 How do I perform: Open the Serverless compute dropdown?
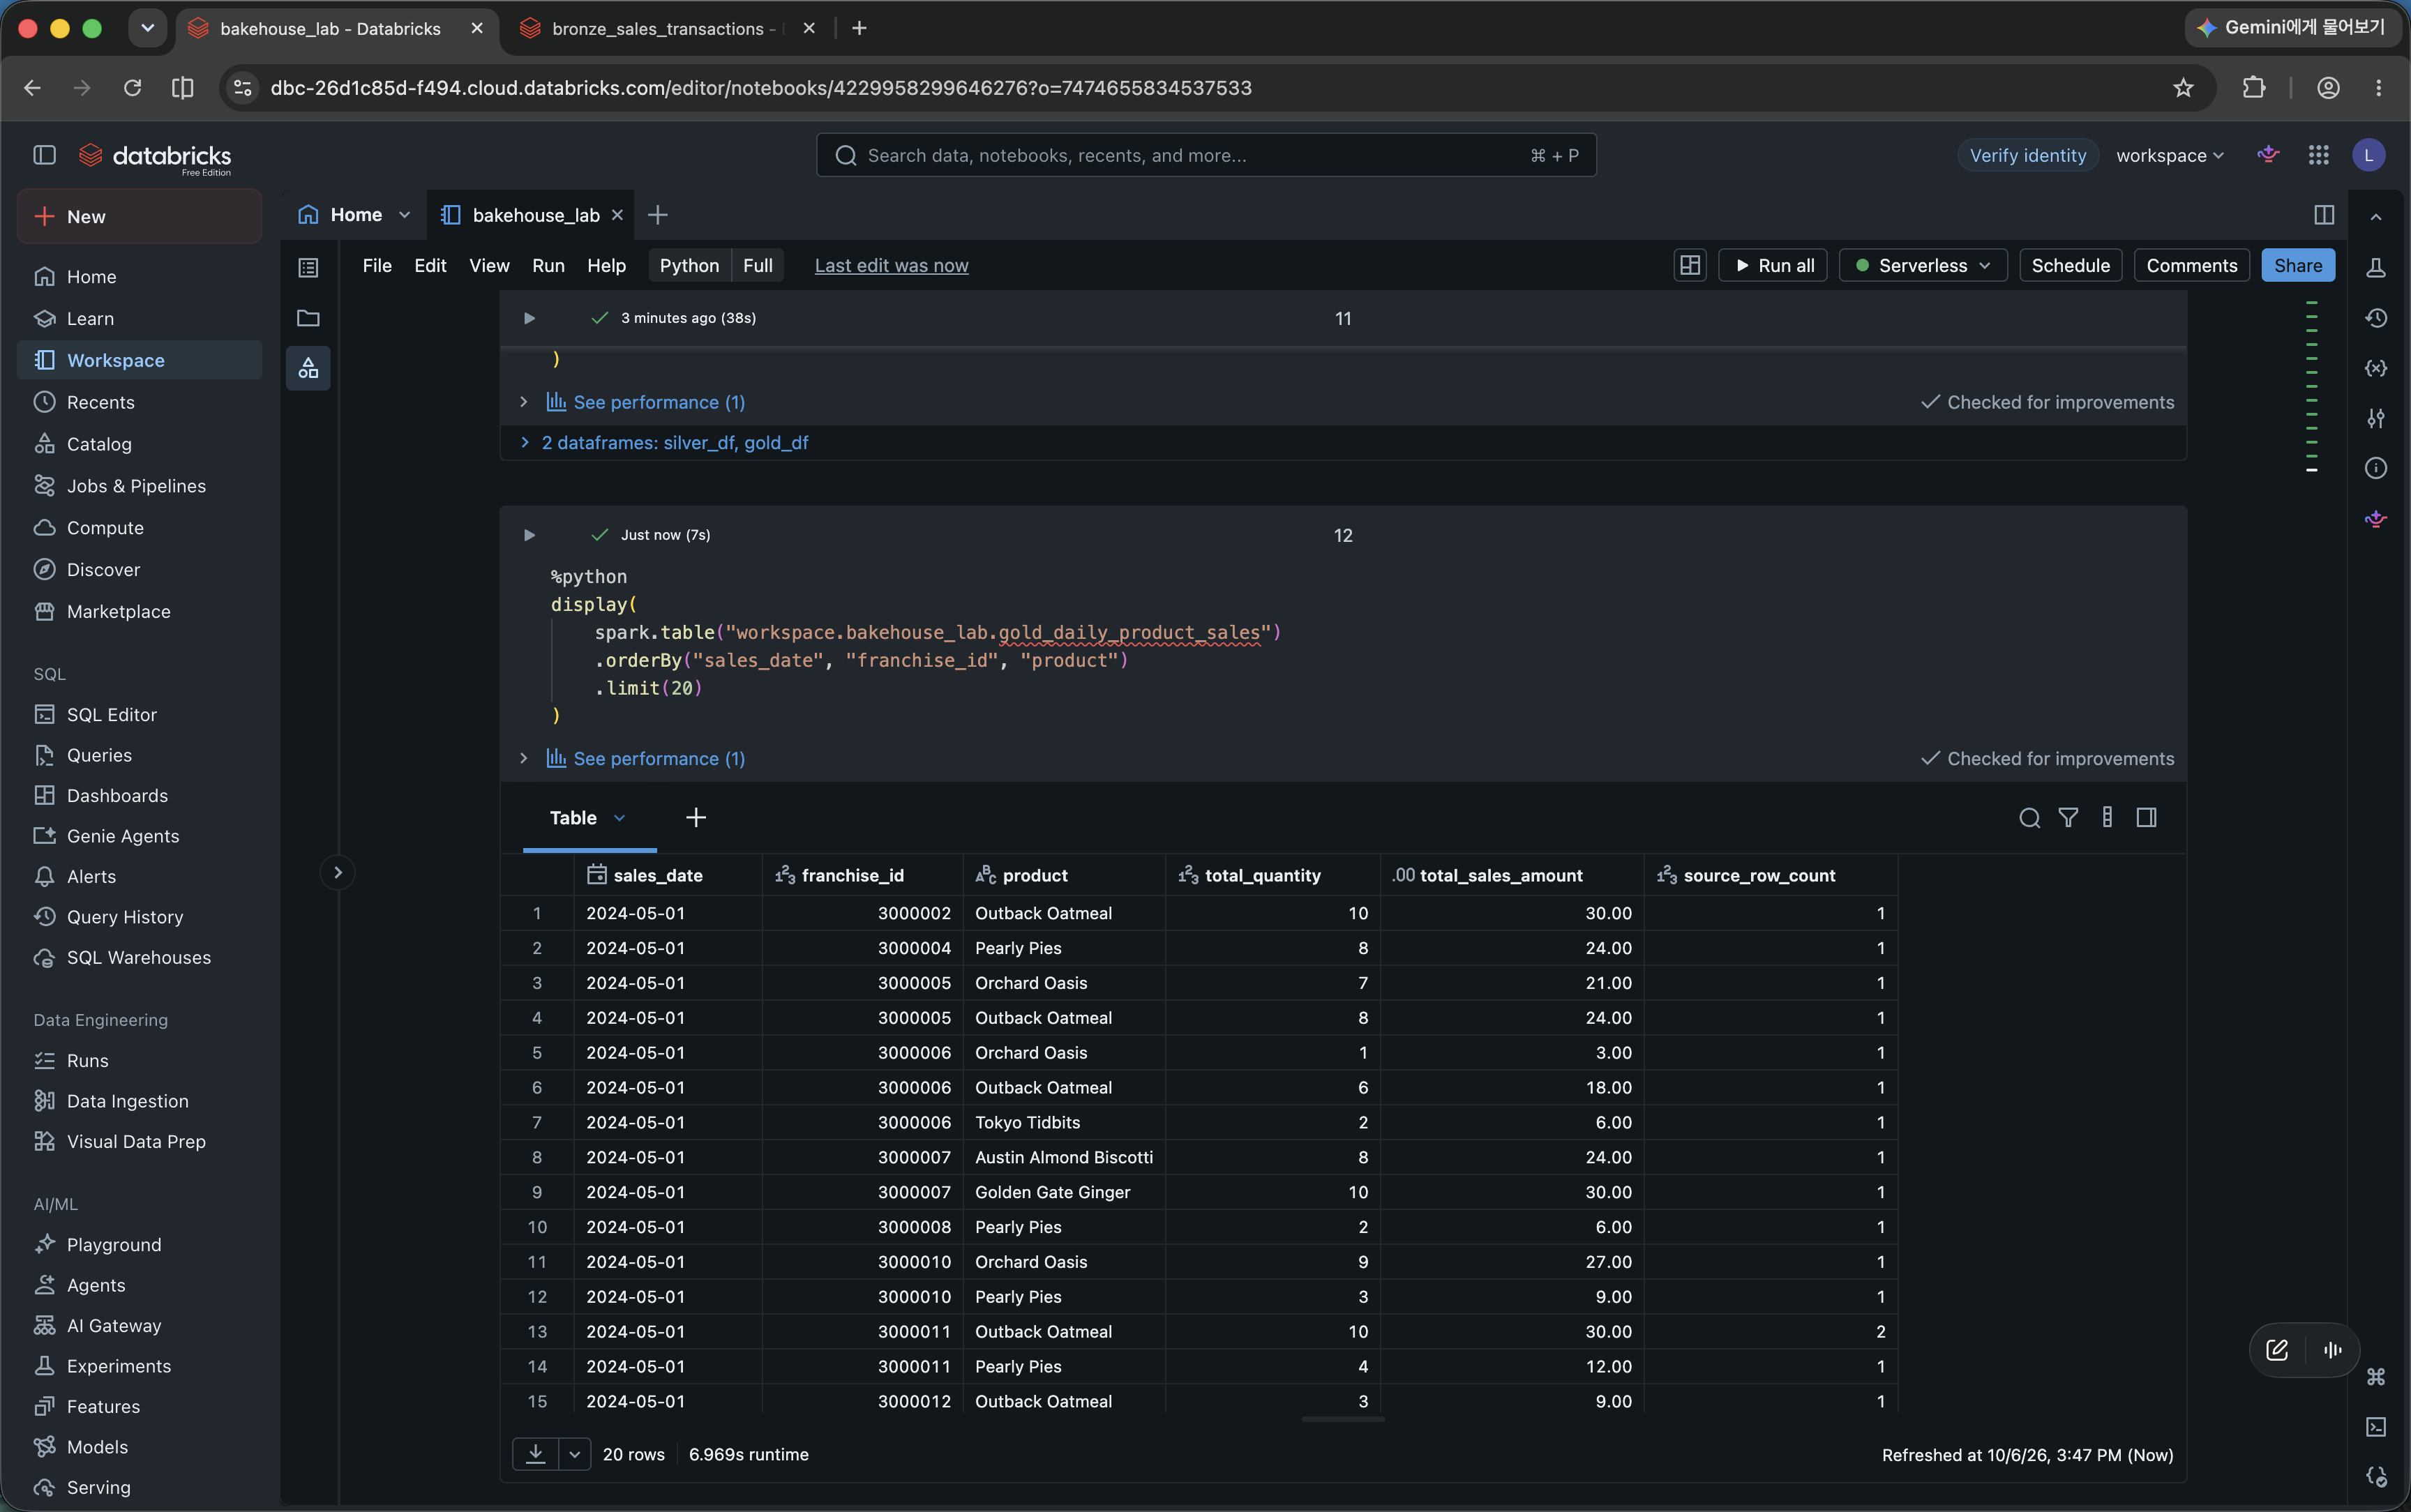pyautogui.click(x=1922, y=265)
